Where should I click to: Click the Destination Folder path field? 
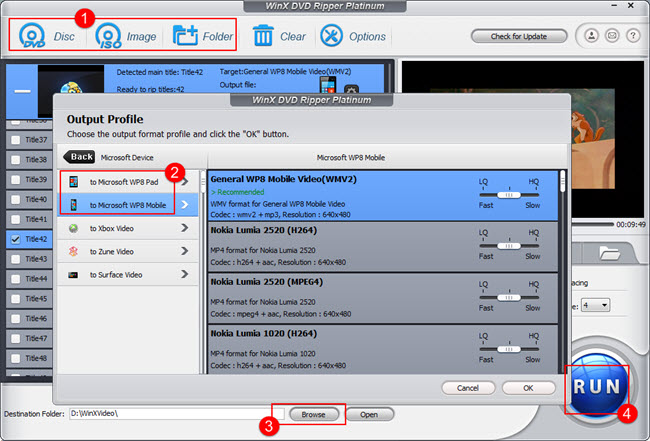(177, 414)
